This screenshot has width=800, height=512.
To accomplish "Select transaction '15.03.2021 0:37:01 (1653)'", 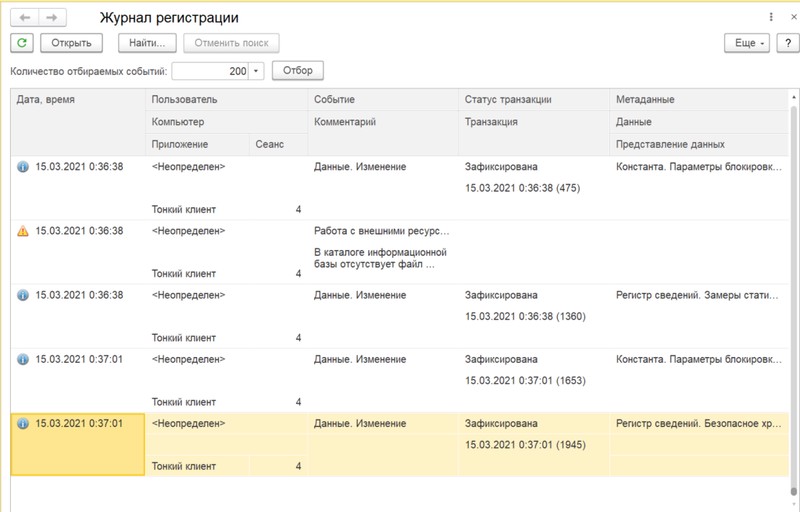I will click(525, 381).
